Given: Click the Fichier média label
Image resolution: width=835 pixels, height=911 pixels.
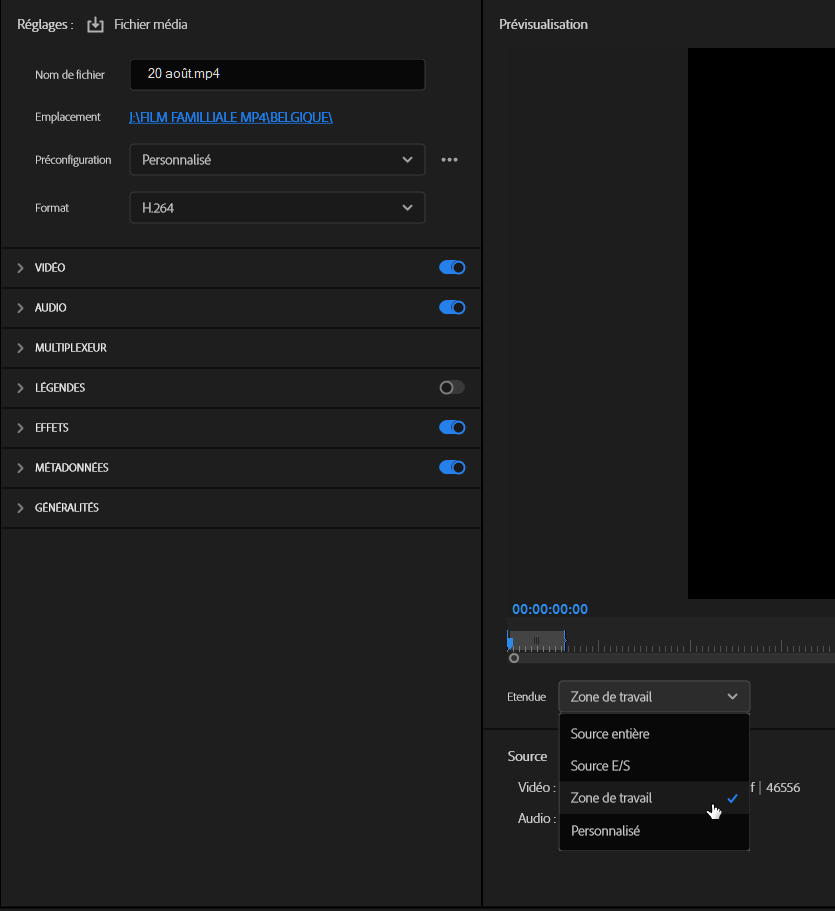Looking at the screenshot, I should pyautogui.click(x=150, y=24).
